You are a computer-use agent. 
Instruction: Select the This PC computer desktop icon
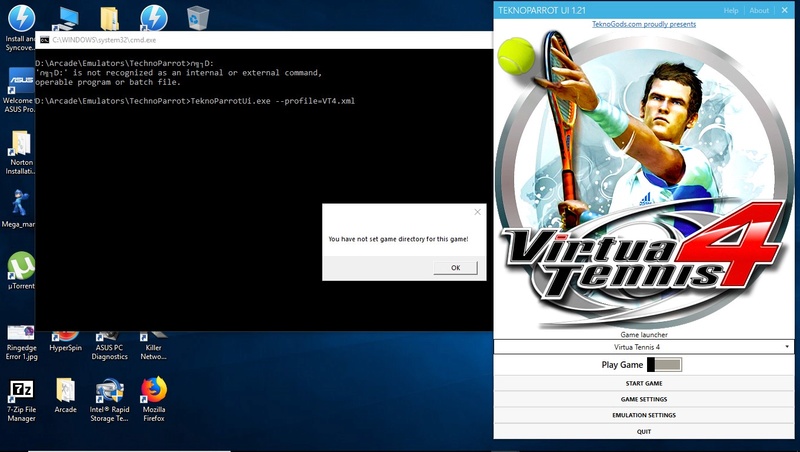click(x=66, y=18)
